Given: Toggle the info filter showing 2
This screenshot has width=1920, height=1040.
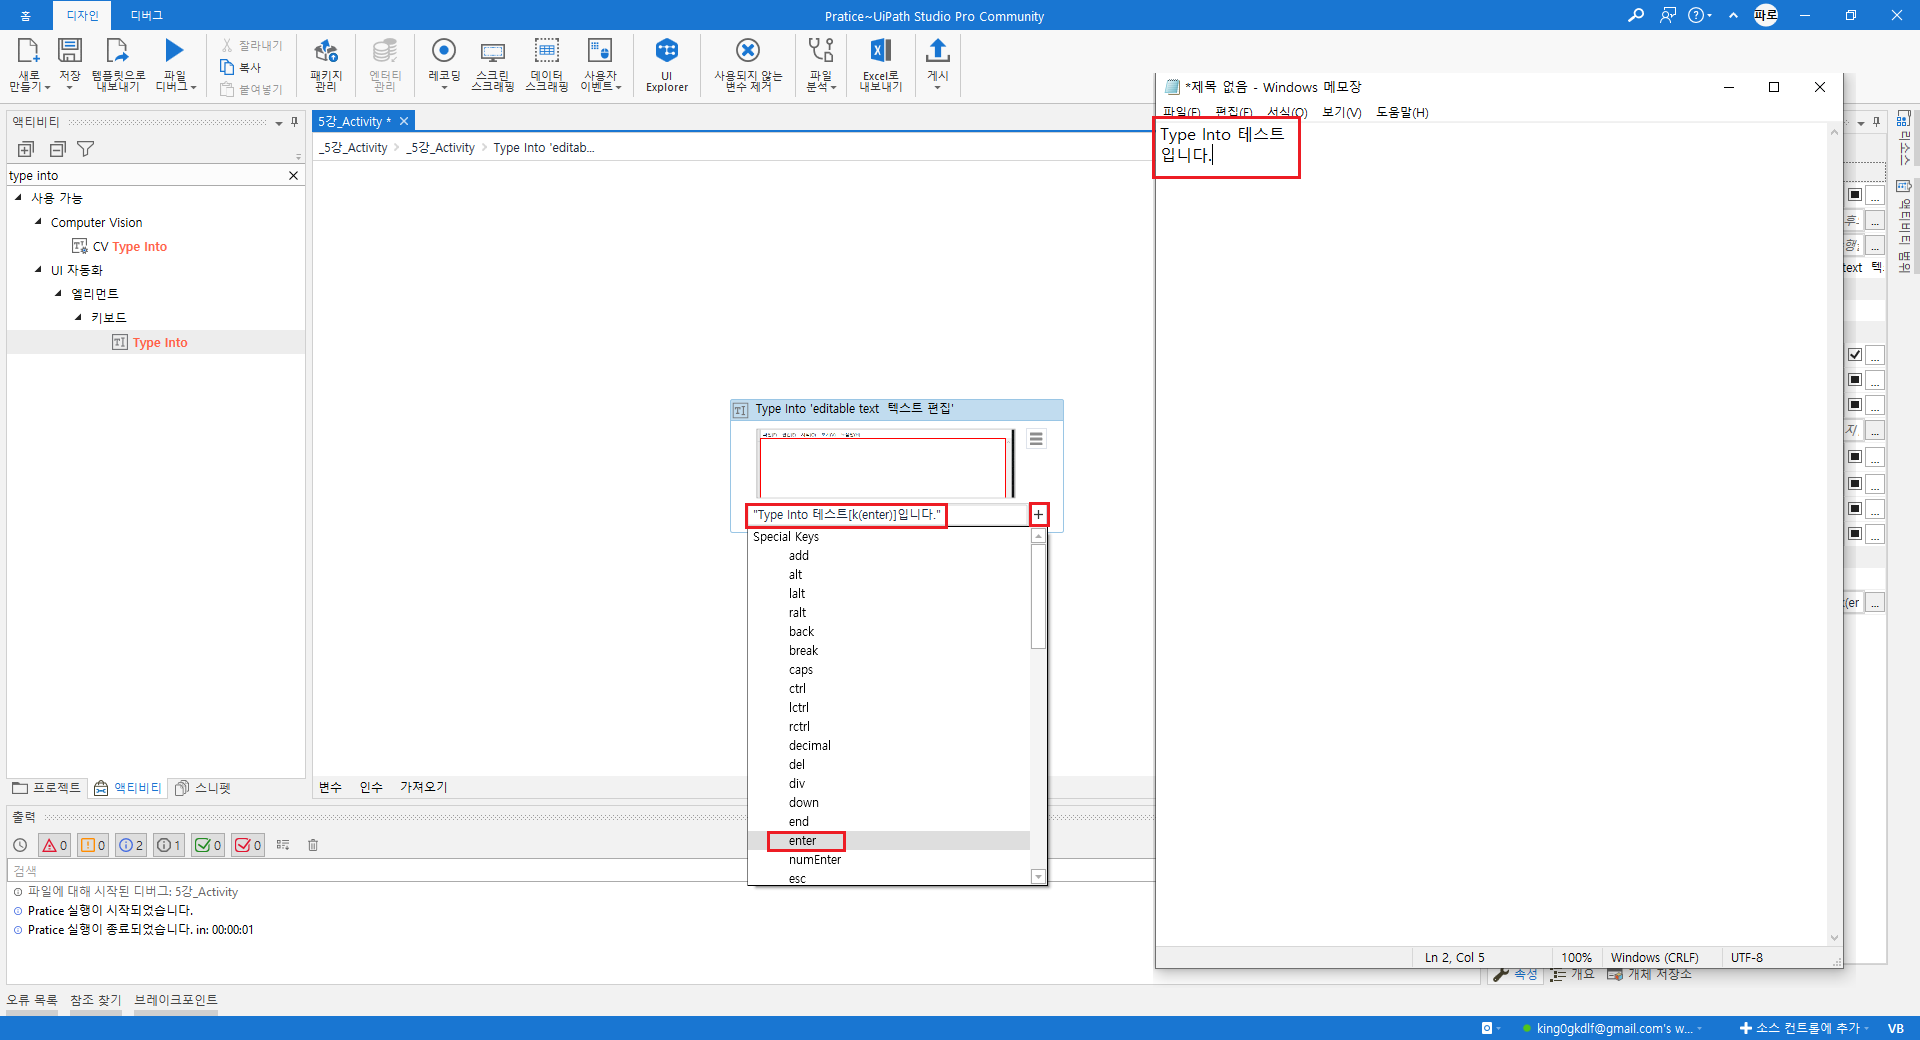Looking at the screenshot, I should coord(131,845).
